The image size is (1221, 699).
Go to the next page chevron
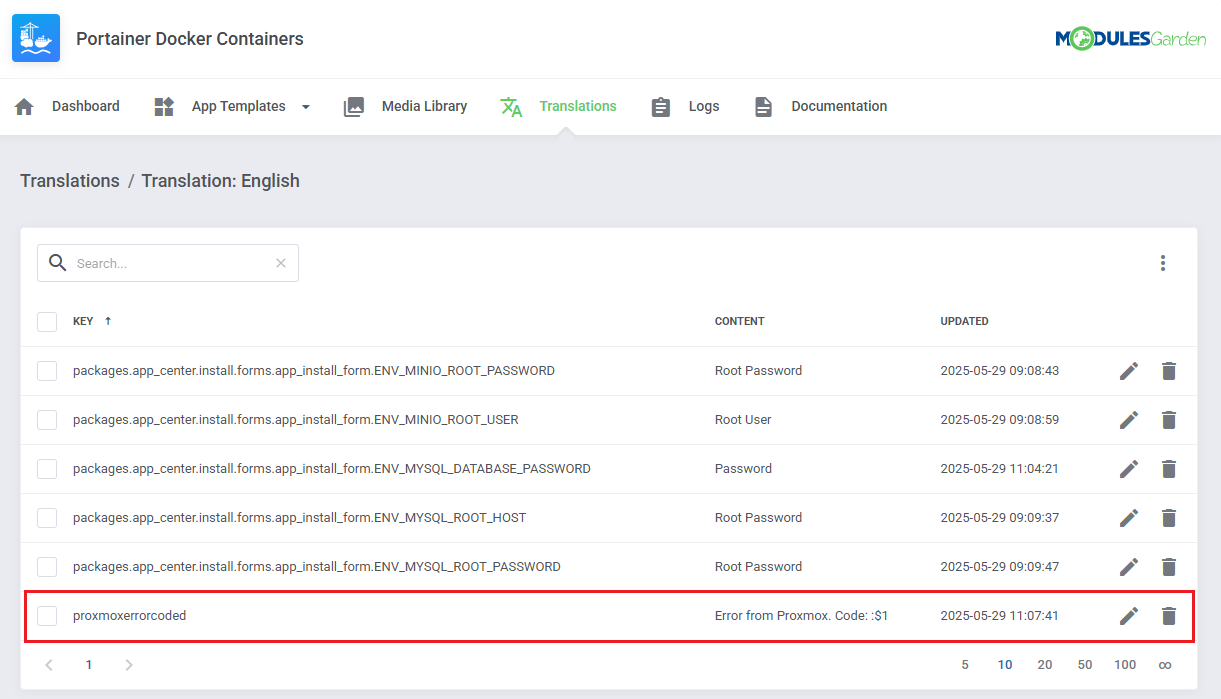pos(128,665)
